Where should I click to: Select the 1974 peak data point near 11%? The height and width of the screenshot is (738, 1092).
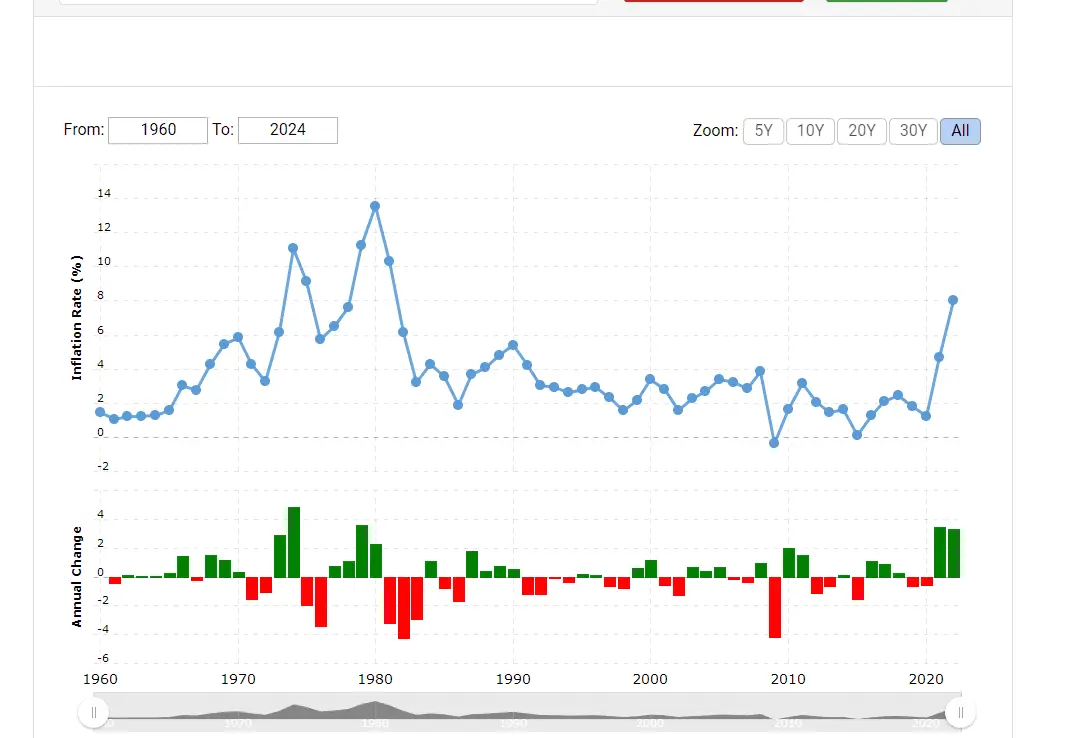pyautogui.click(x=293, y=248)
